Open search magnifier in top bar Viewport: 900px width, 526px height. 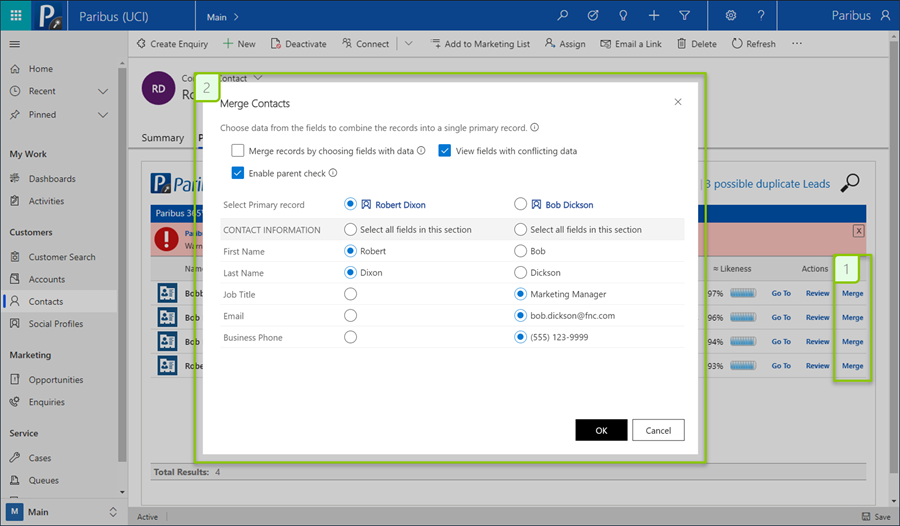pyautogui.click(x=562, y=16)
